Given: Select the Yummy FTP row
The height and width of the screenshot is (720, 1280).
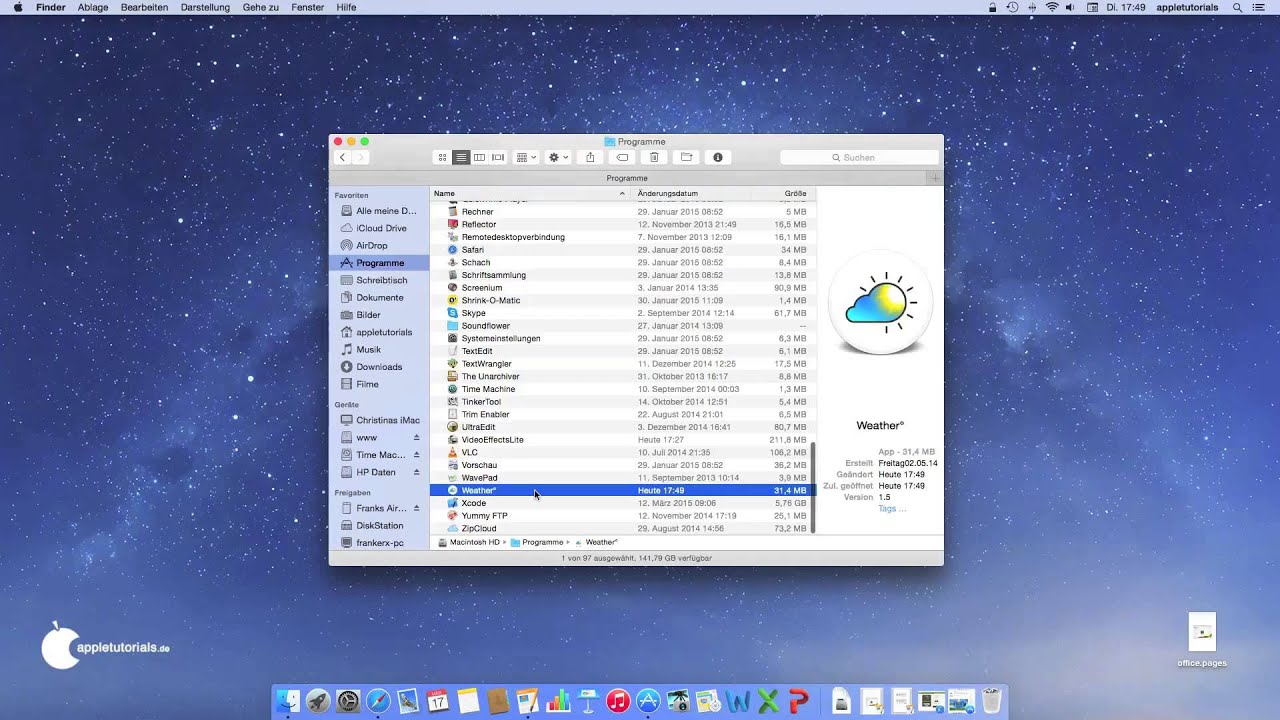Looking at the screenshot, I should pyautogui.click(x=623, y=516).
